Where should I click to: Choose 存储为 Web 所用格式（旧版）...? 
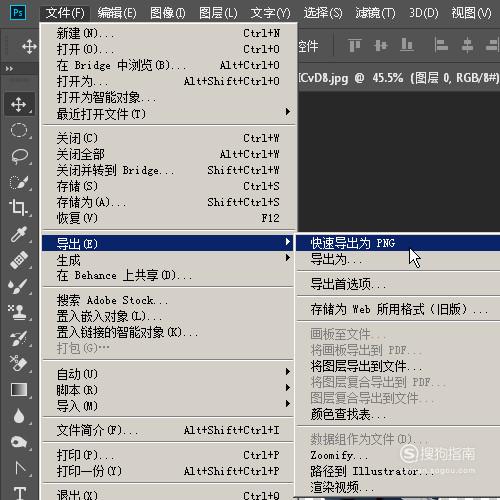(x=398, y=309)
